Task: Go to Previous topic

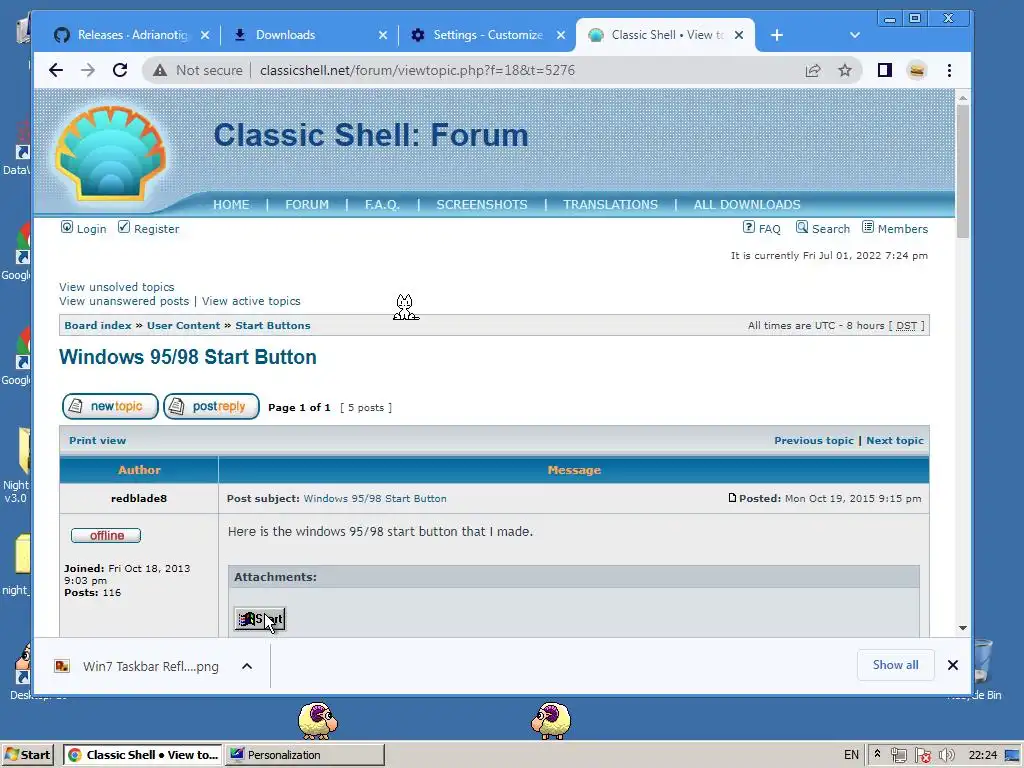Action: tap(814, 440)
